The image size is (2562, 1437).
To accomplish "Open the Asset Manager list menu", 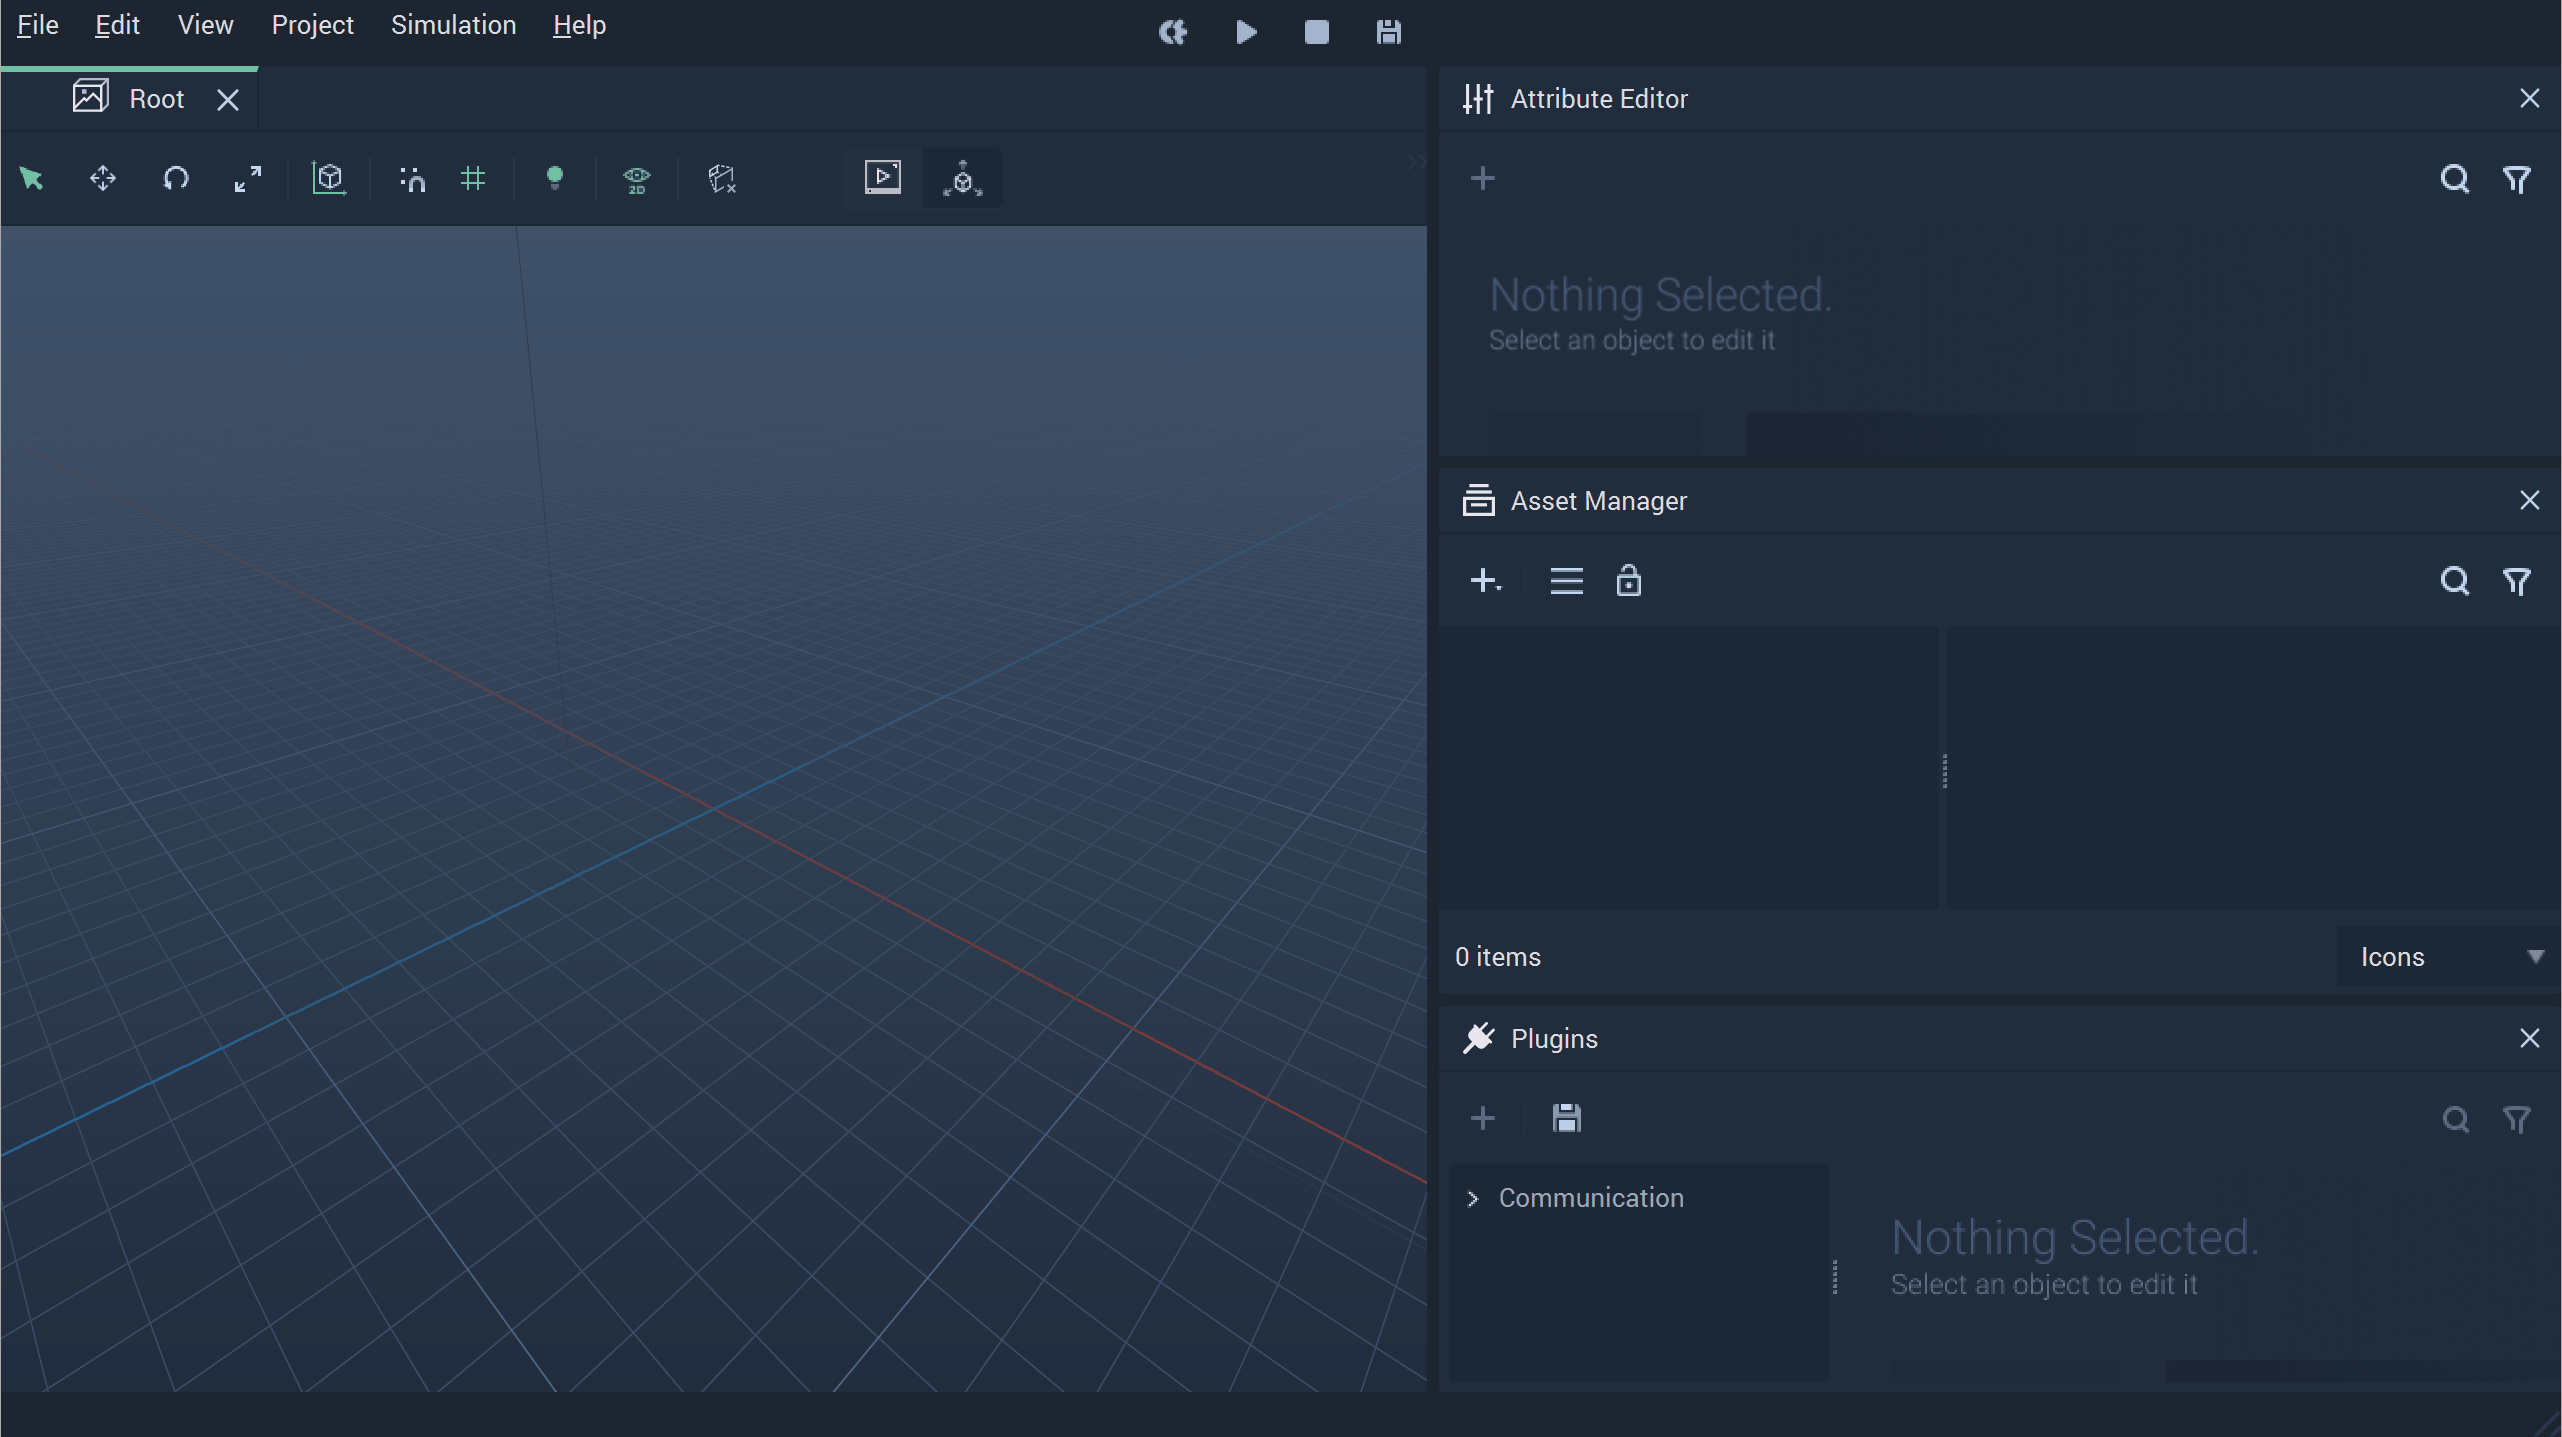I will (x=1566, y=581).
